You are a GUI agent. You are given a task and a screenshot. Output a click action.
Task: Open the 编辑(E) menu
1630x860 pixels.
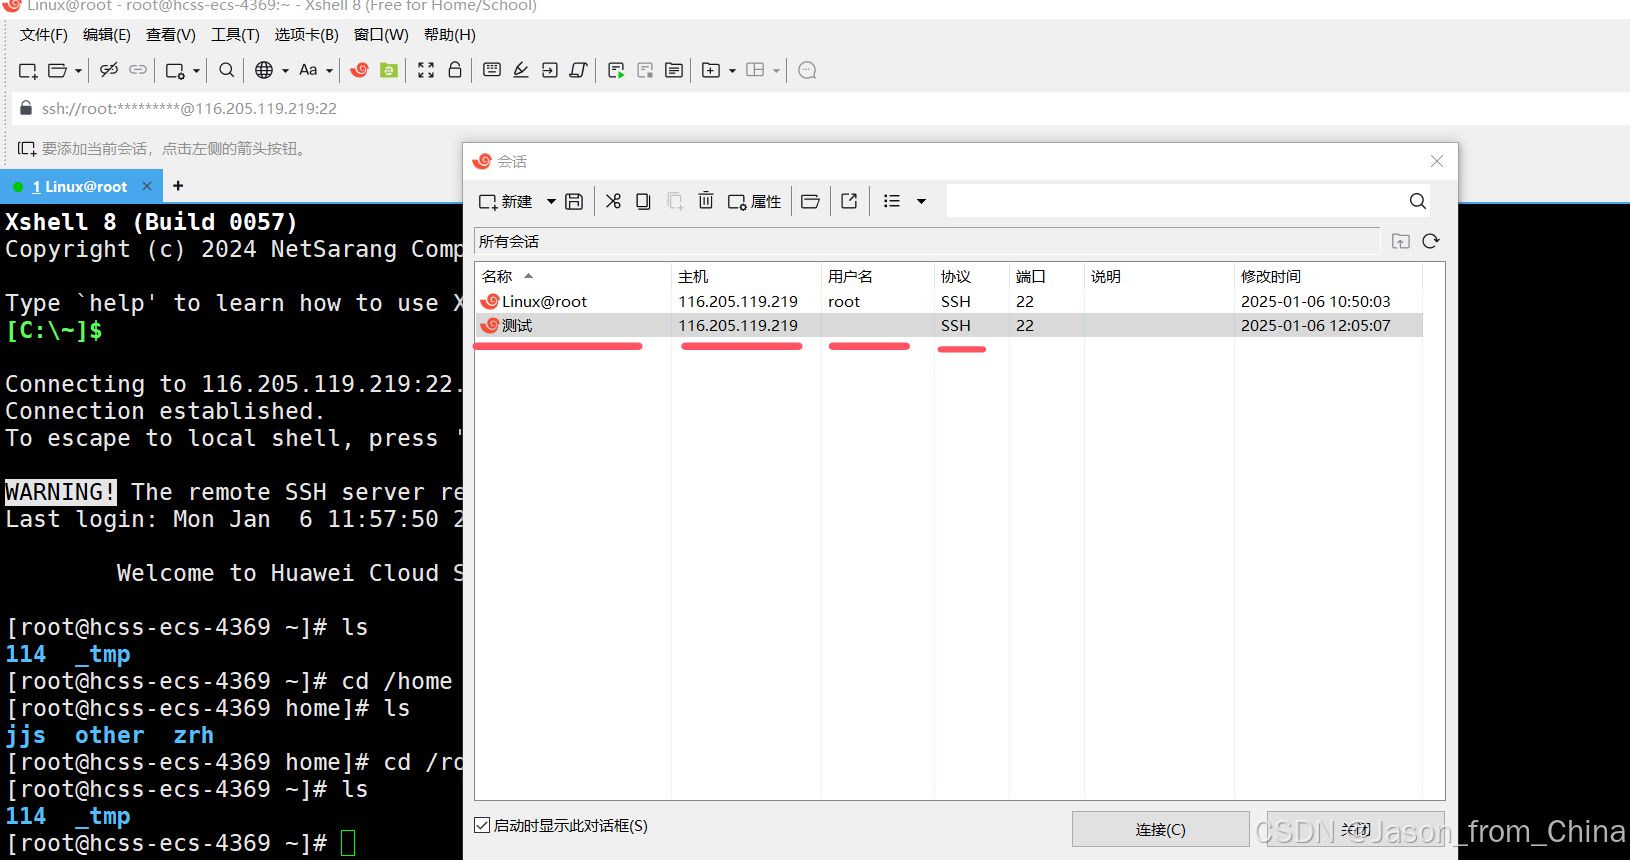(x=107, y=35)
